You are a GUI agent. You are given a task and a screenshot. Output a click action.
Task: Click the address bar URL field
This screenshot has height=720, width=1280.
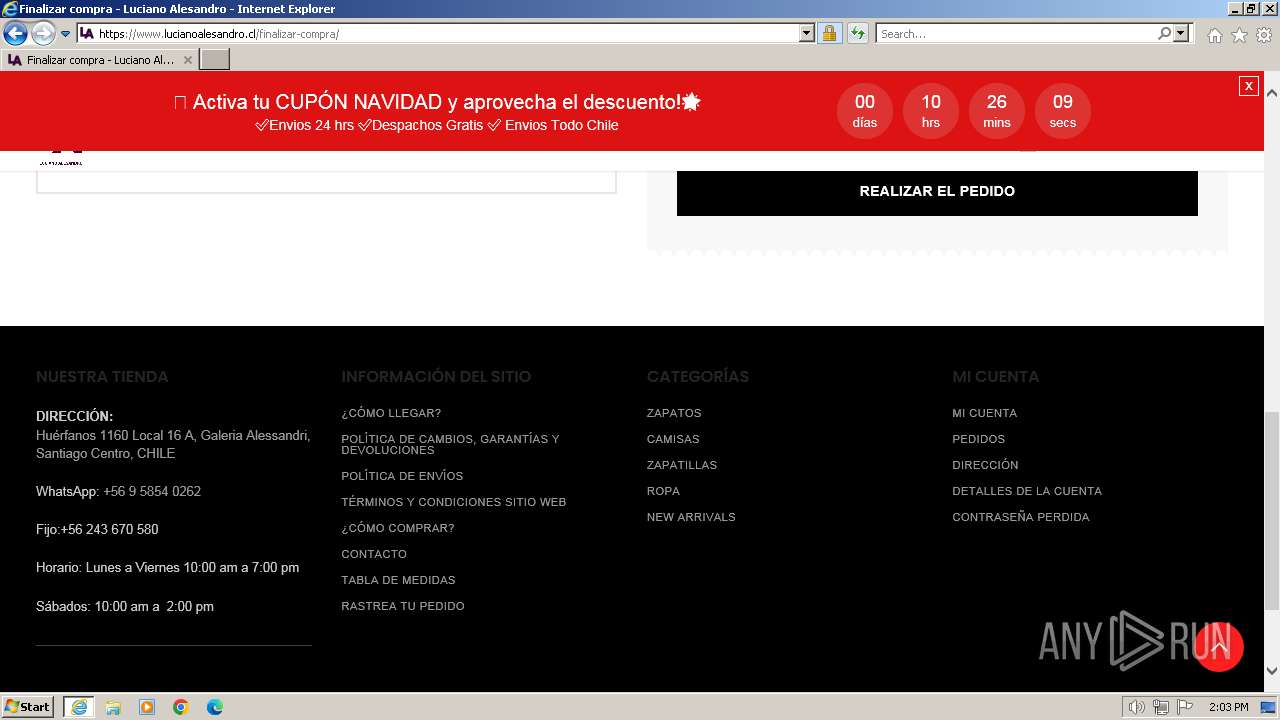point(438,33)
